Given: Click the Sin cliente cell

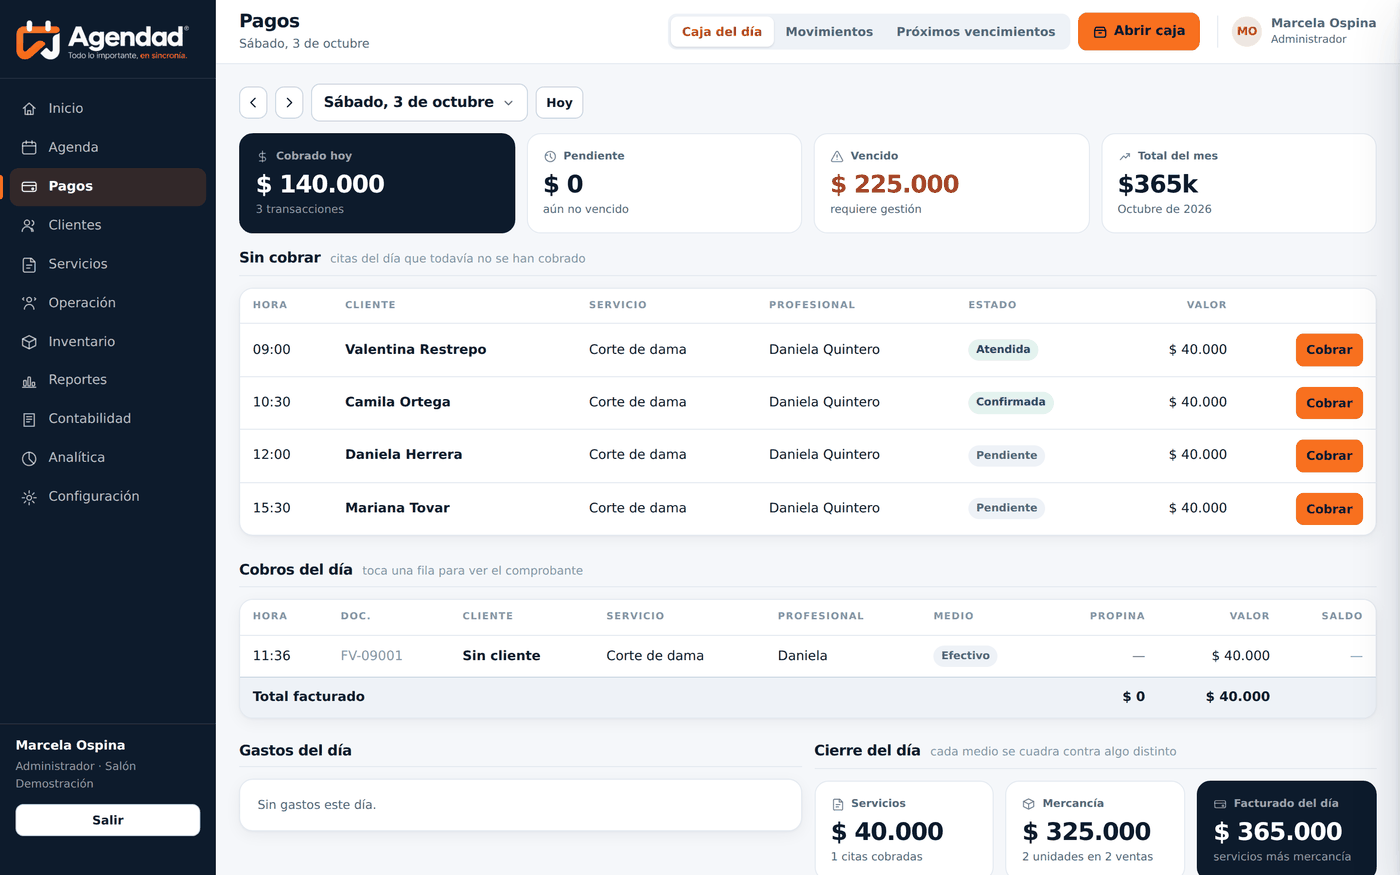Looking at the screenshot, I should (x=501, y=656).
